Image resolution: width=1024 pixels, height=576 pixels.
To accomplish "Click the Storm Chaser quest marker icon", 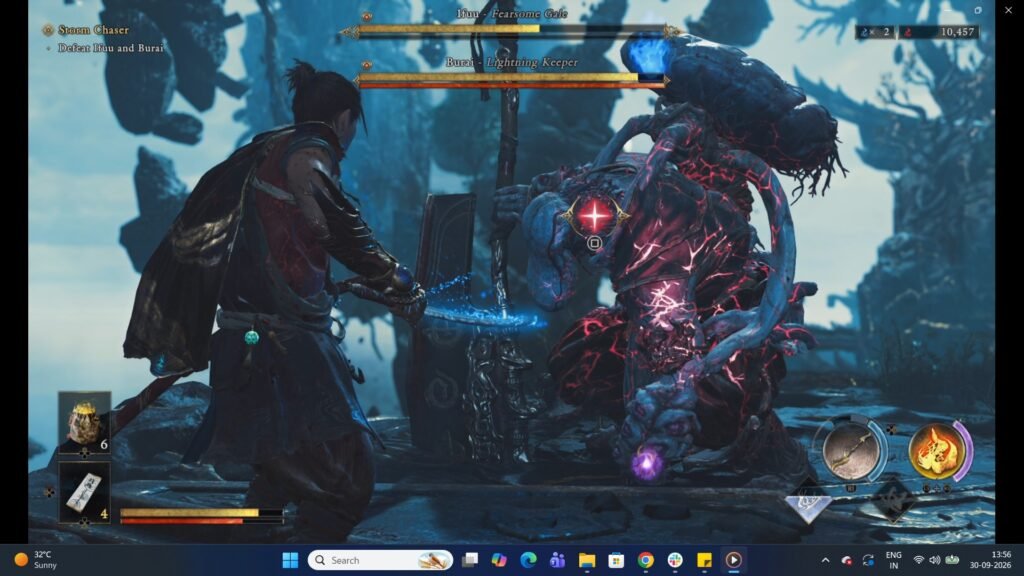I will tap(48, 30).
